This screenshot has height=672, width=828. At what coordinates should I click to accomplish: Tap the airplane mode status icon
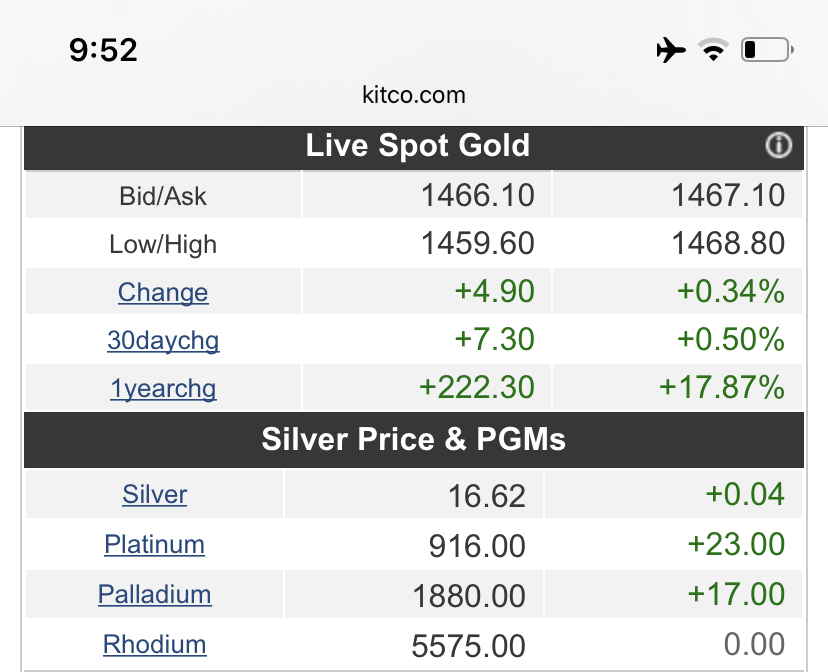671,50
